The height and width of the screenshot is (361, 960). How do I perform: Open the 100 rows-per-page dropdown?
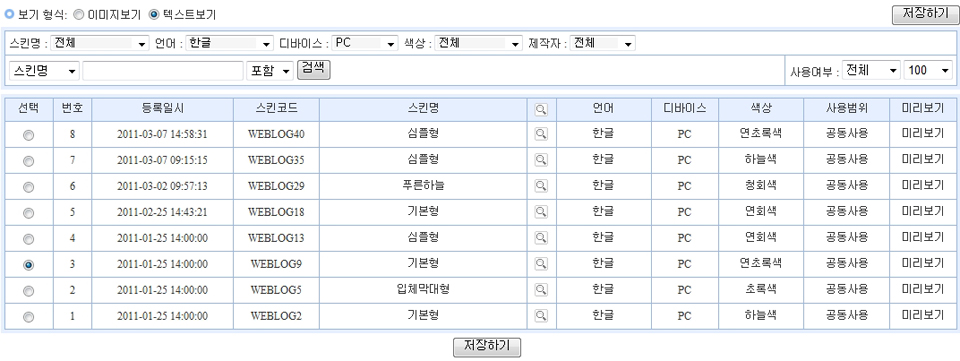point(928,70)
